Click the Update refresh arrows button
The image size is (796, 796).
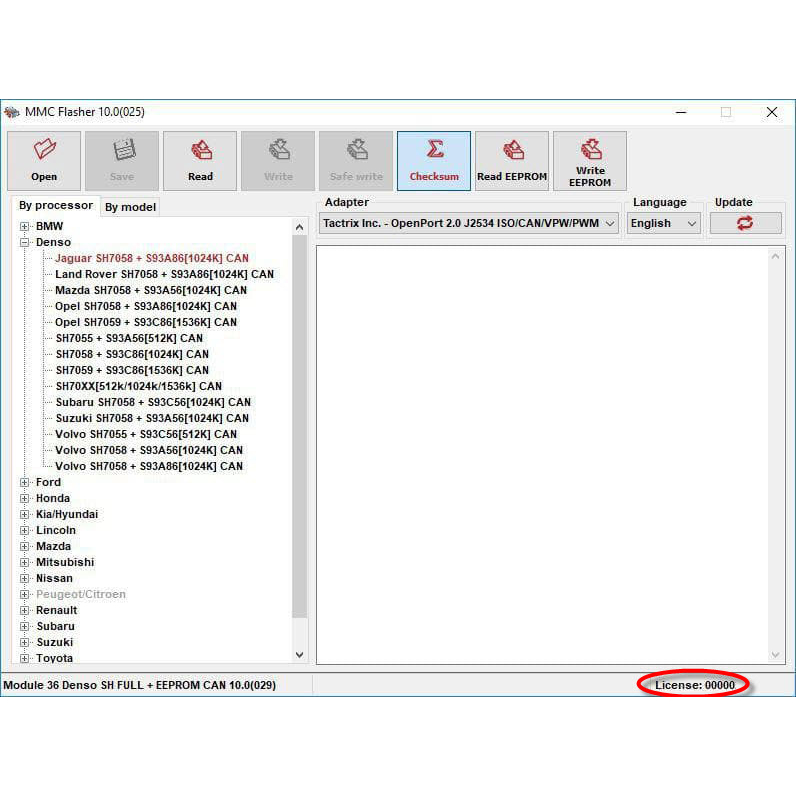(745, 223)
